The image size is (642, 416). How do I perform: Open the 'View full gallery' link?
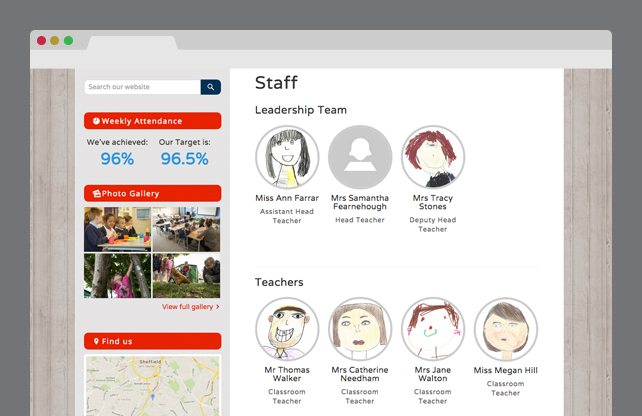(x=190, y=307)
